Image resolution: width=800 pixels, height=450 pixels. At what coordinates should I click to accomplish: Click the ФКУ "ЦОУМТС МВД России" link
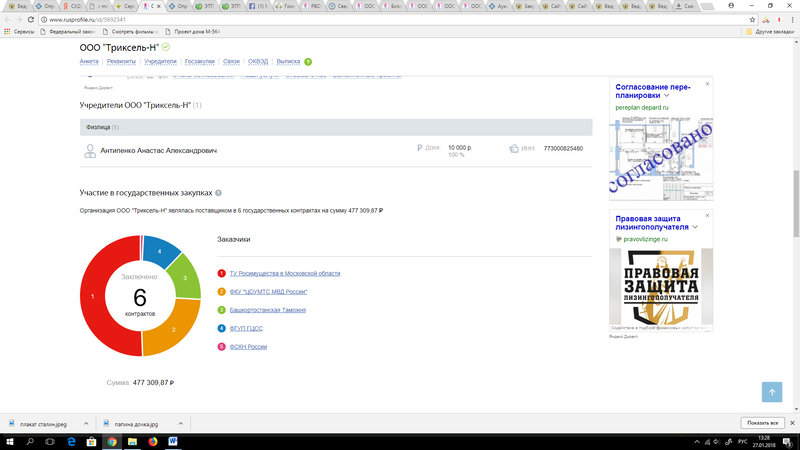point(268,291)
